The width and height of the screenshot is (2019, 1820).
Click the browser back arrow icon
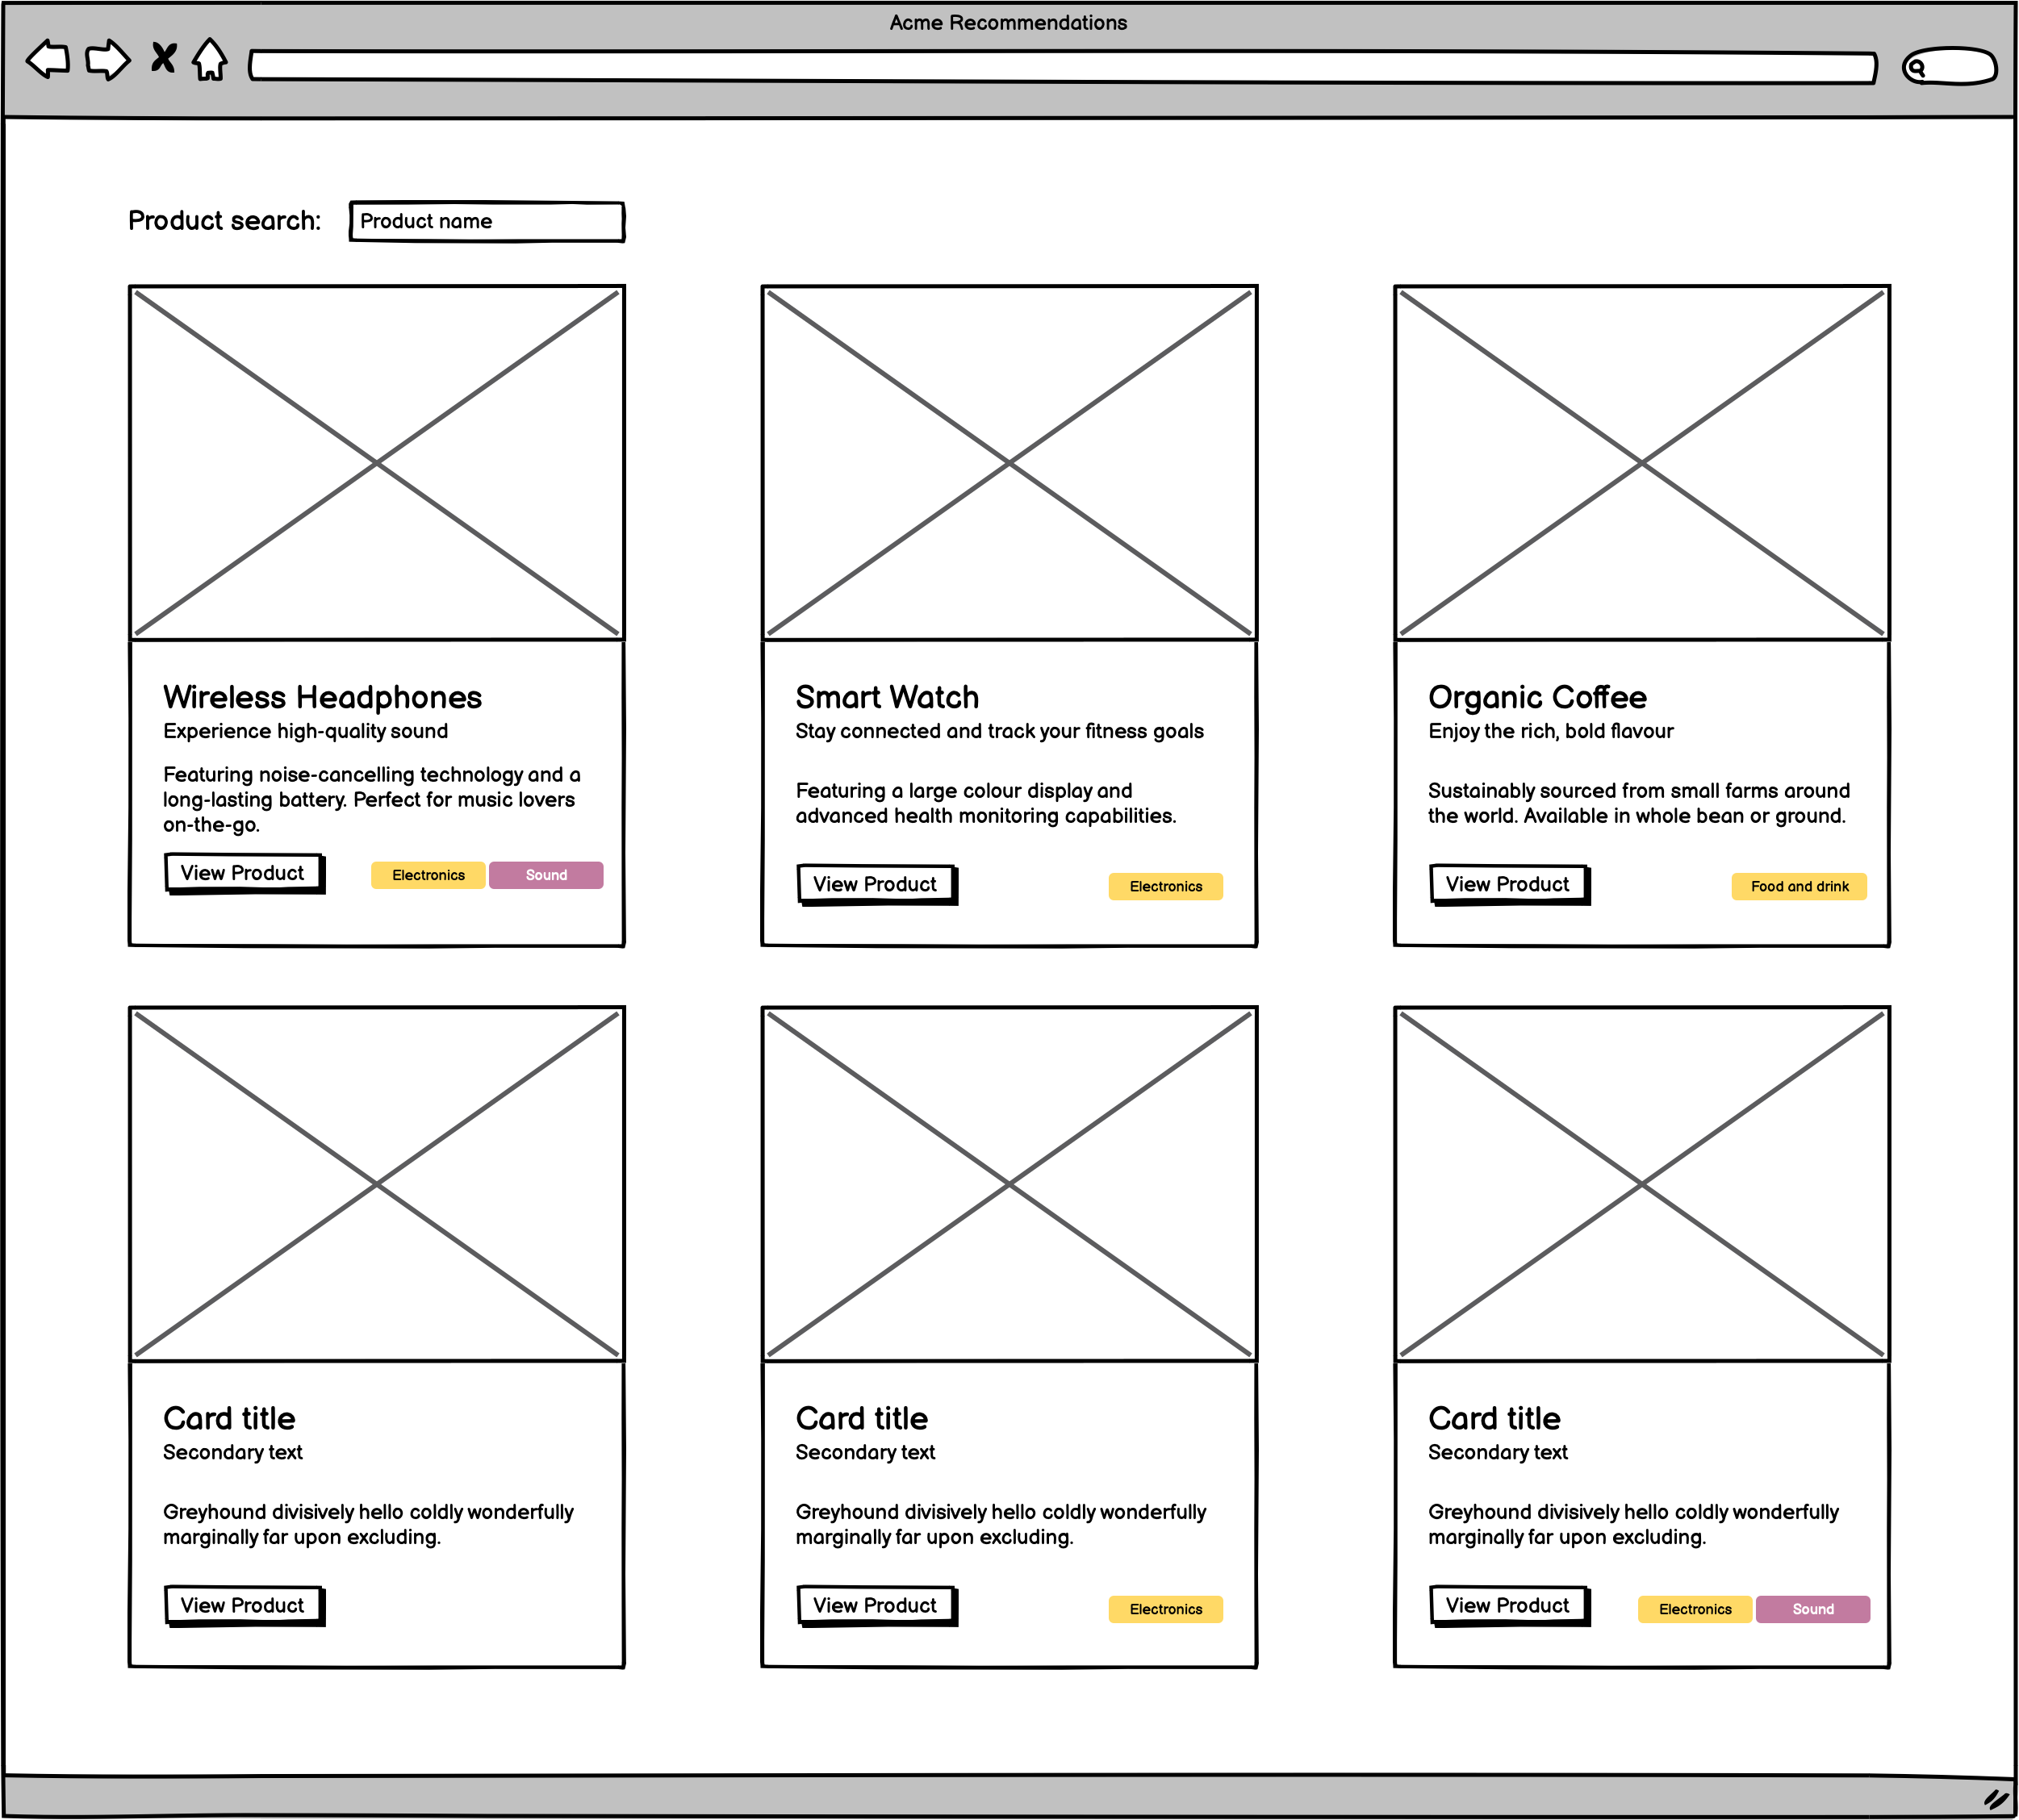click(48, 59)
